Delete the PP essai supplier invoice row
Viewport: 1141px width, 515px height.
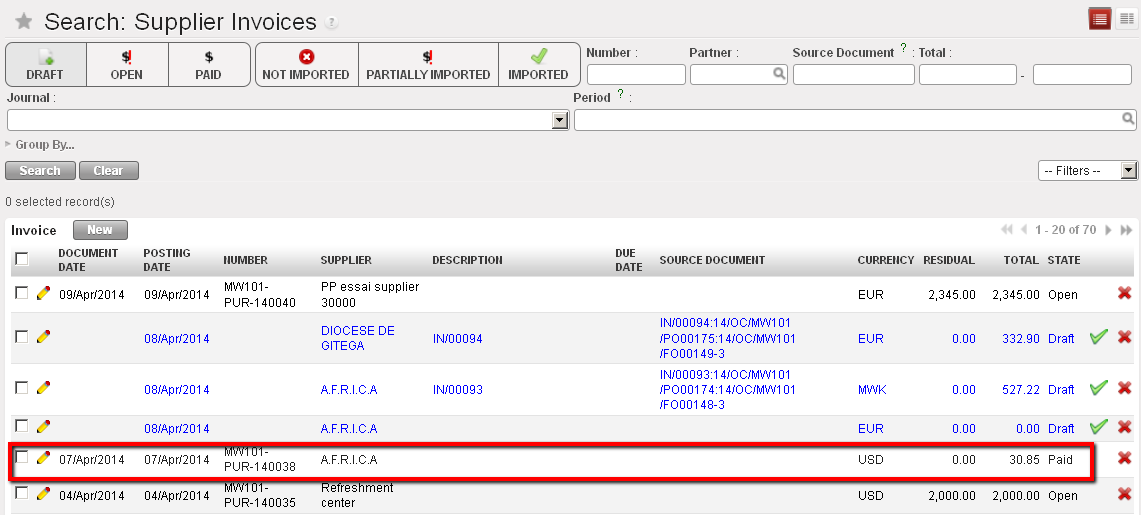tap(1124, 294)
